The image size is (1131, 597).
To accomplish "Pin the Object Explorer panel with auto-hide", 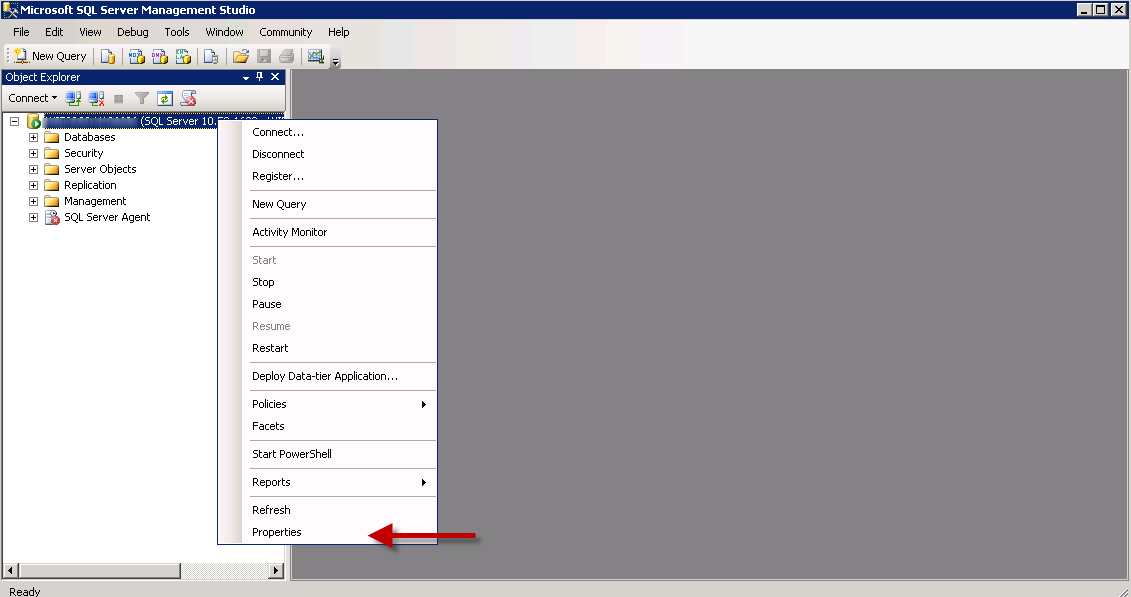I will pyautogui.click(x=260, y=77).
